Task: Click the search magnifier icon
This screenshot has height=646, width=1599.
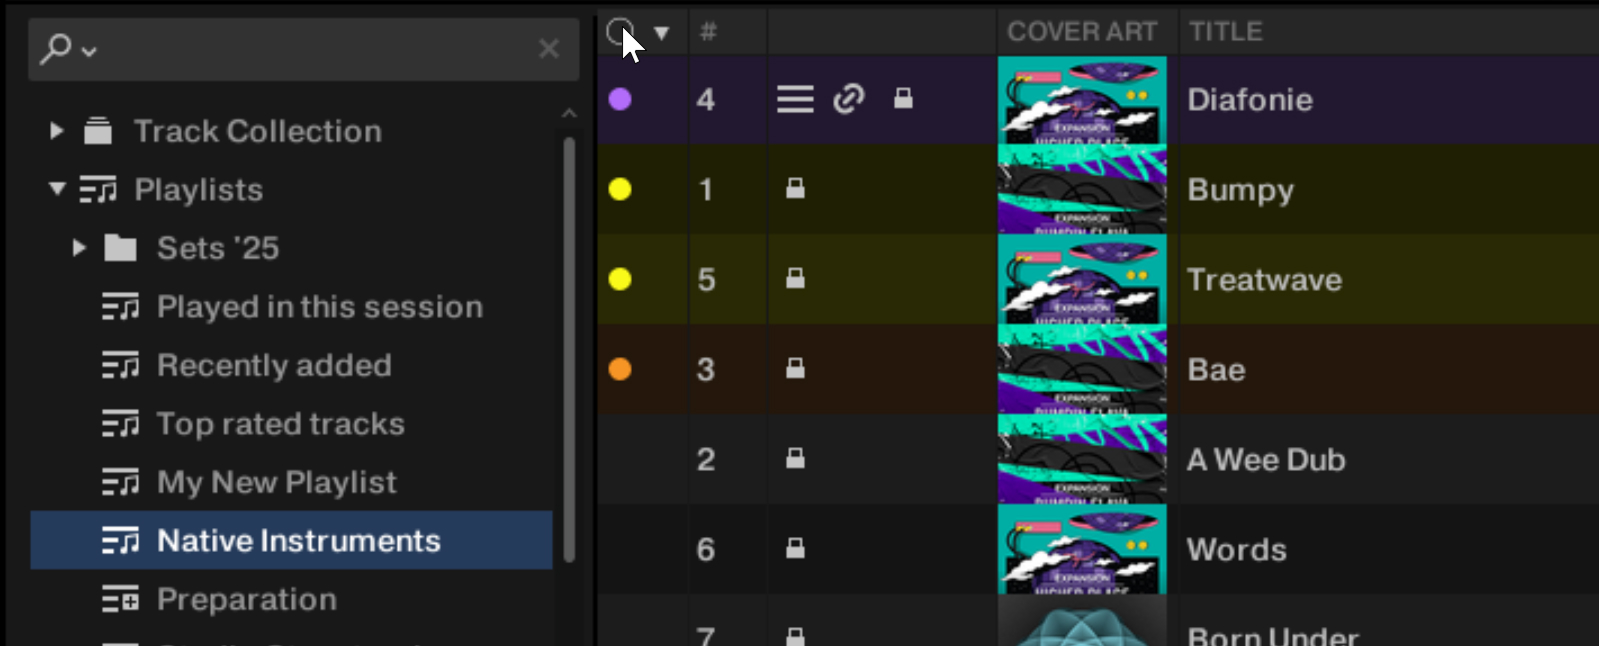Action: point(55,47)
